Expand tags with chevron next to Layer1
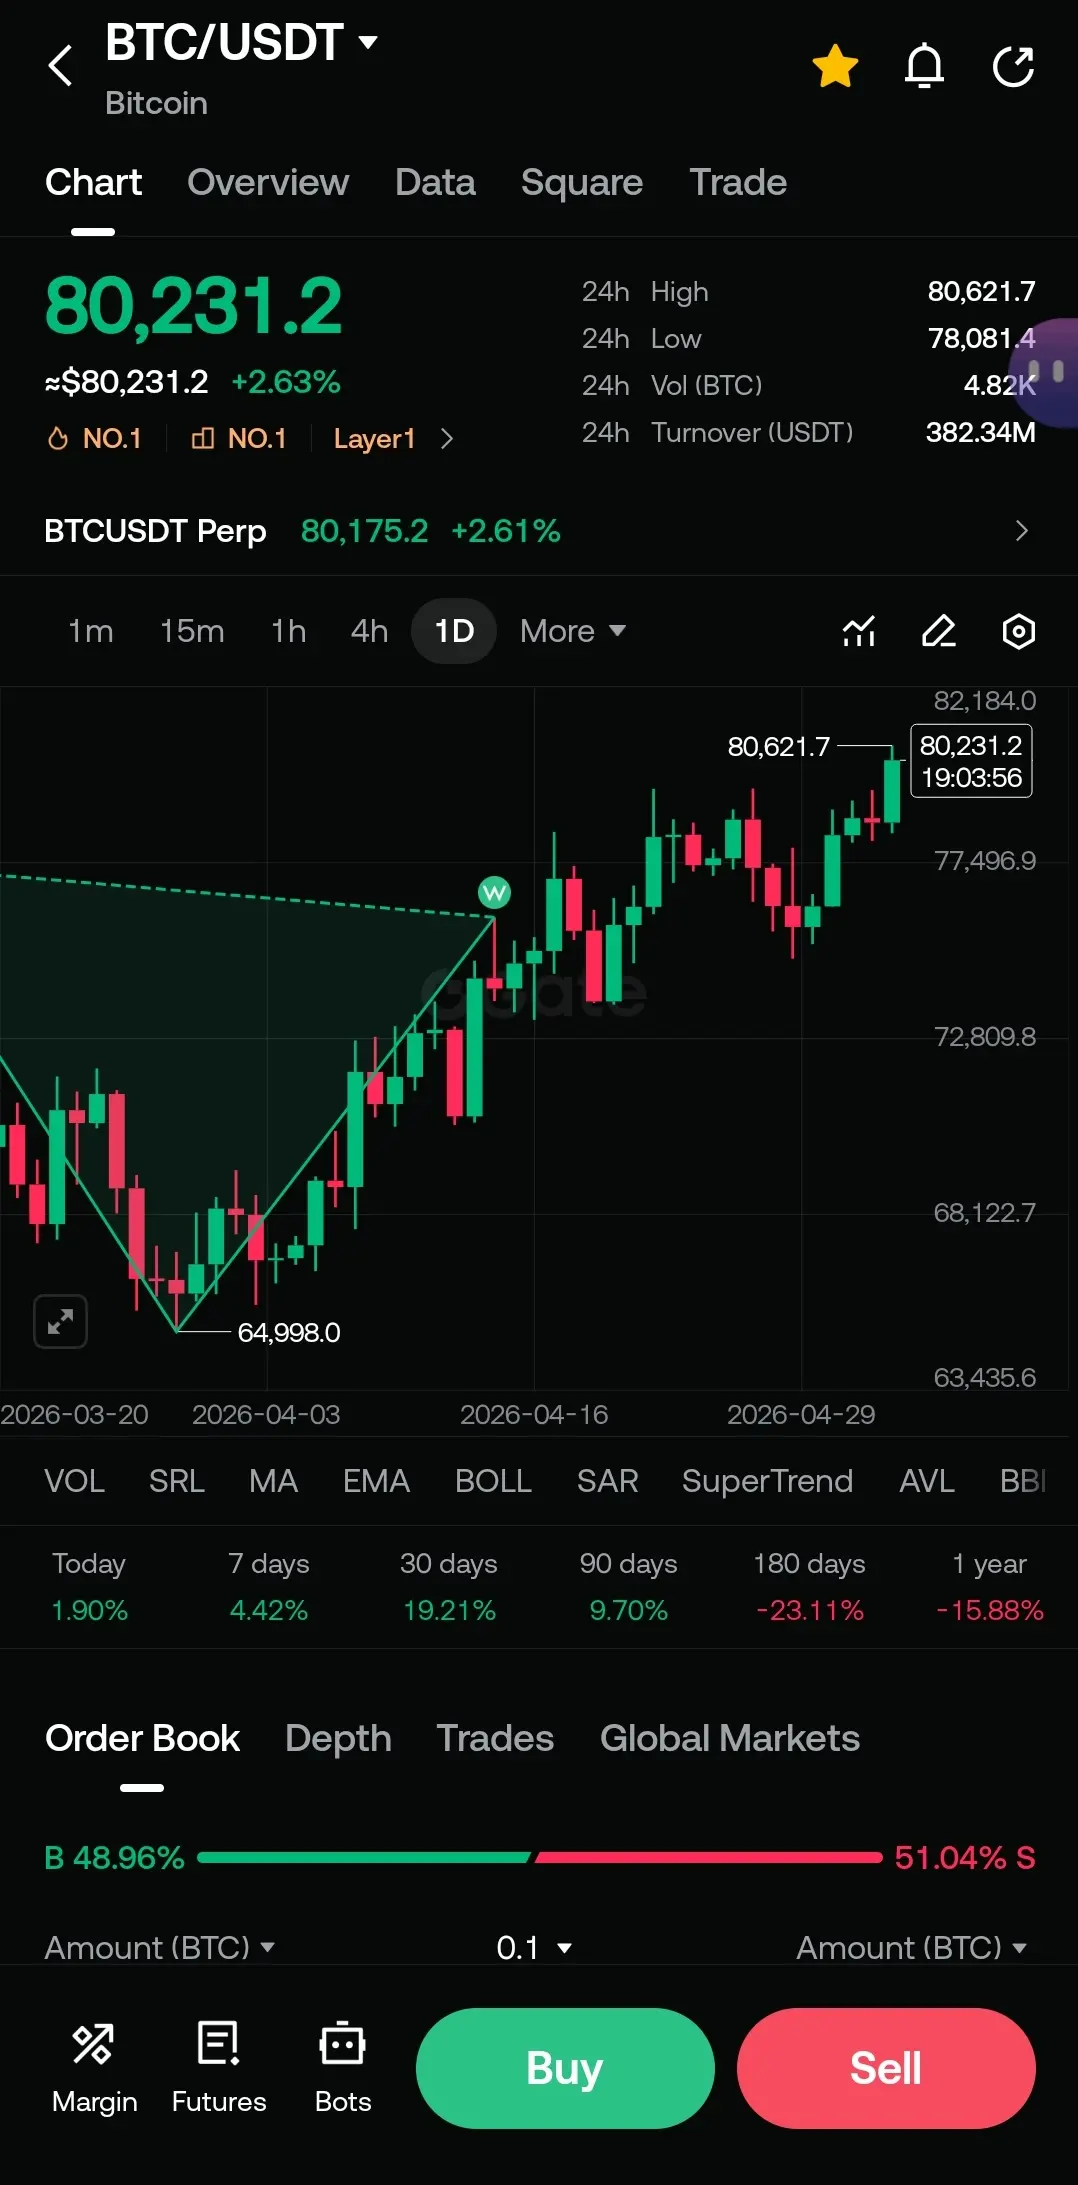 (x=447, y=439)
